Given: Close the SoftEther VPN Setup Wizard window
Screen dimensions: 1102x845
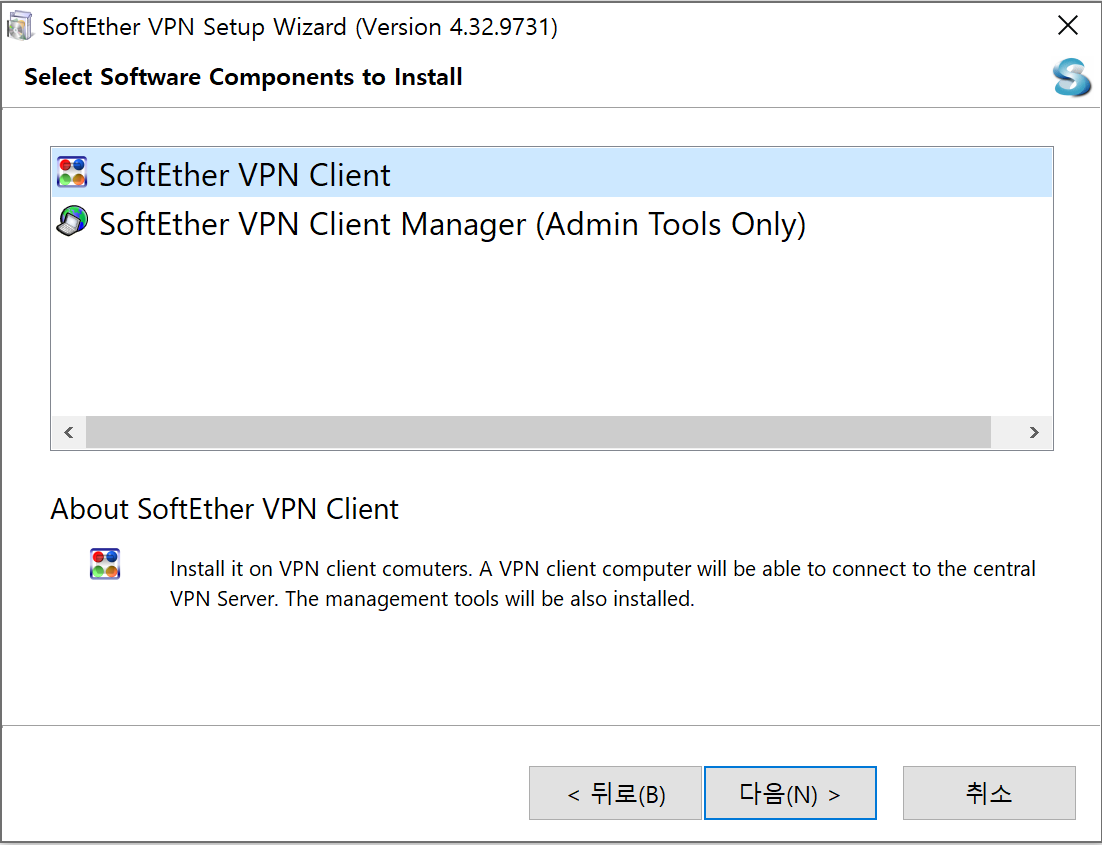Looking at the screenshot, I should coord(1068,25).
